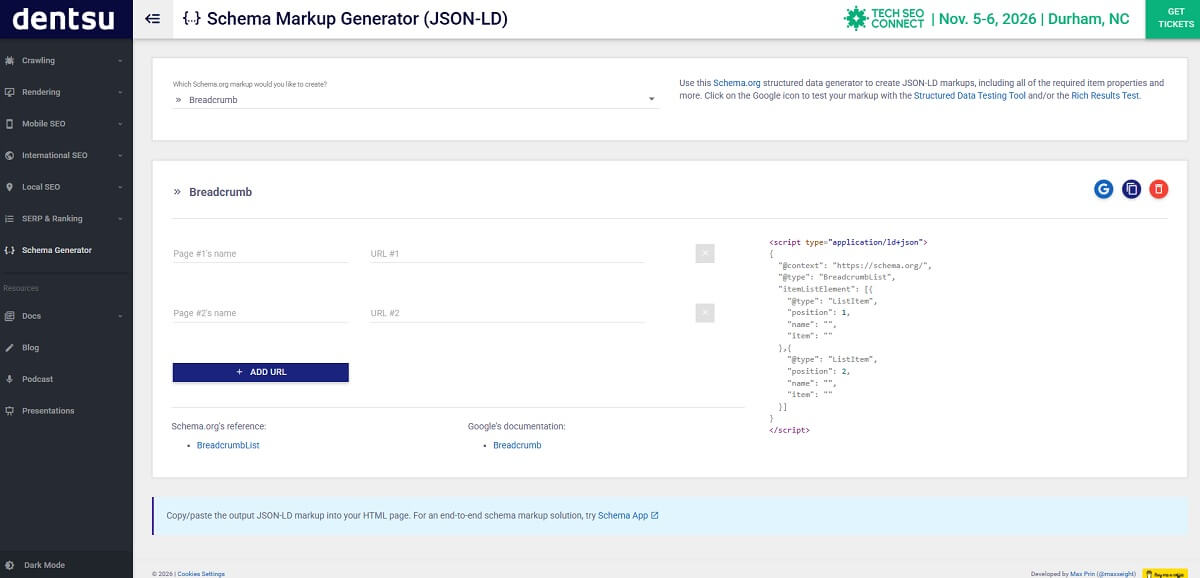Open the Structured Data Testing Tool link
This screenshot has height=578, width=1200.
tap(970, 96)
